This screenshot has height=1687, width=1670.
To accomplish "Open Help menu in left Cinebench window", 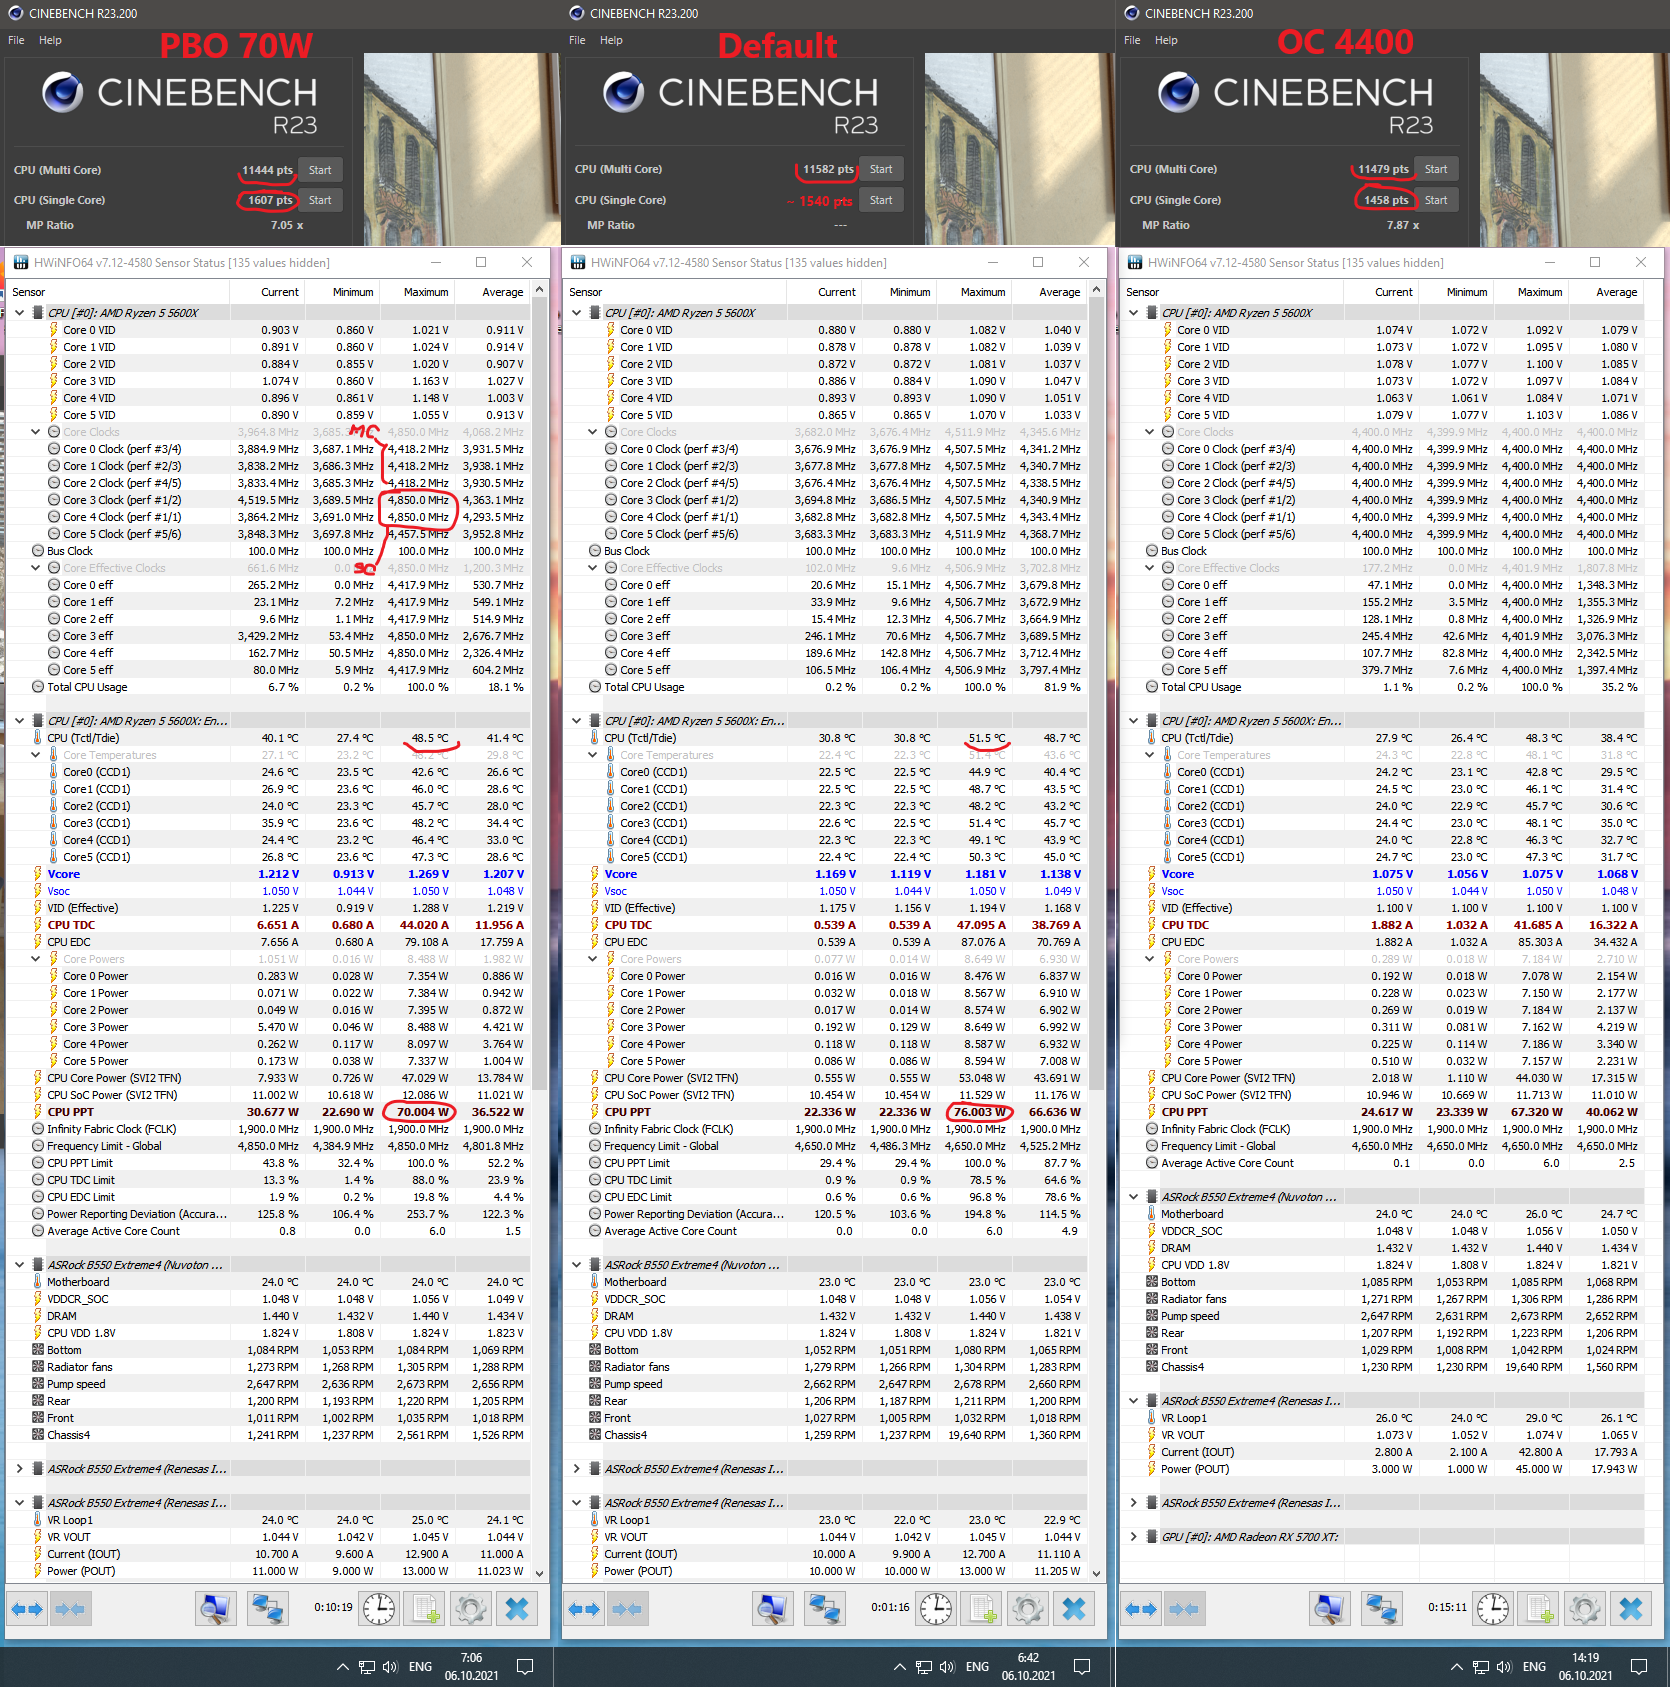I will tap(50, 41).
